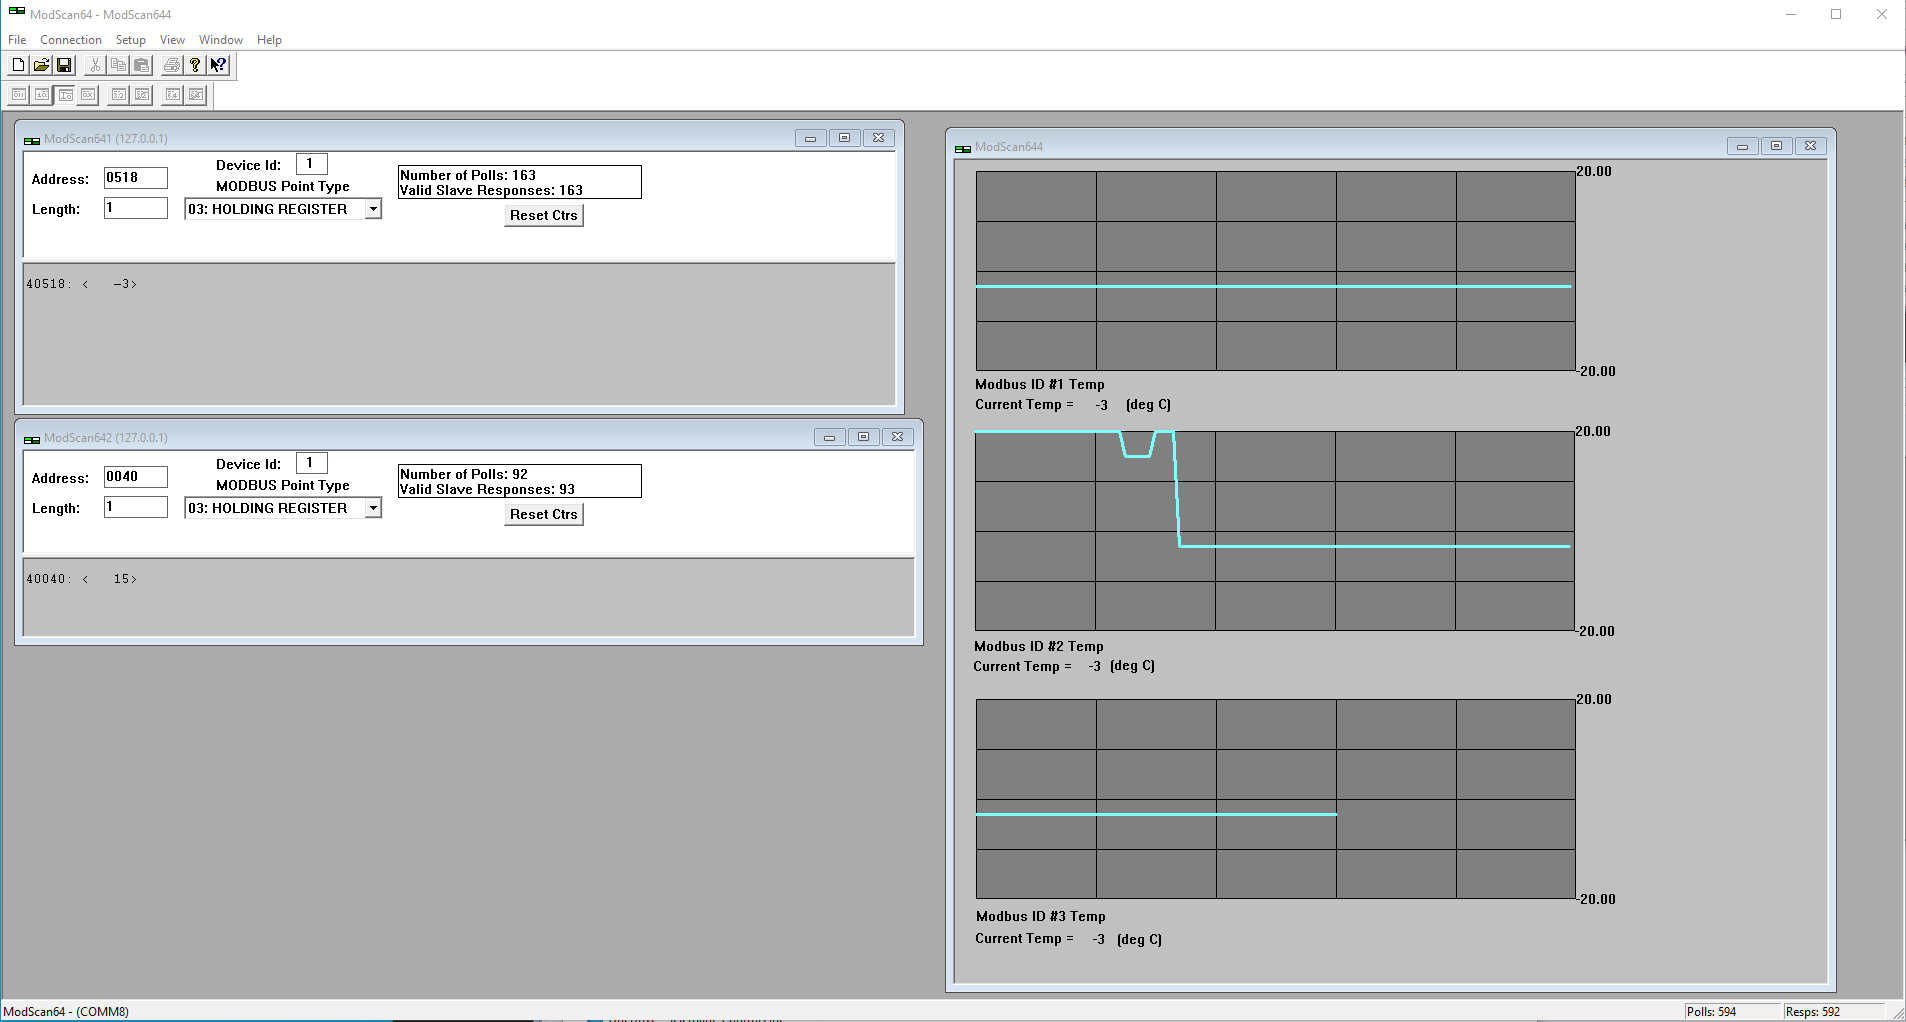Screen dimensions: 1906x1022
Task: Click Device Id field in ModScan642
Action: (x=312, y=463)
